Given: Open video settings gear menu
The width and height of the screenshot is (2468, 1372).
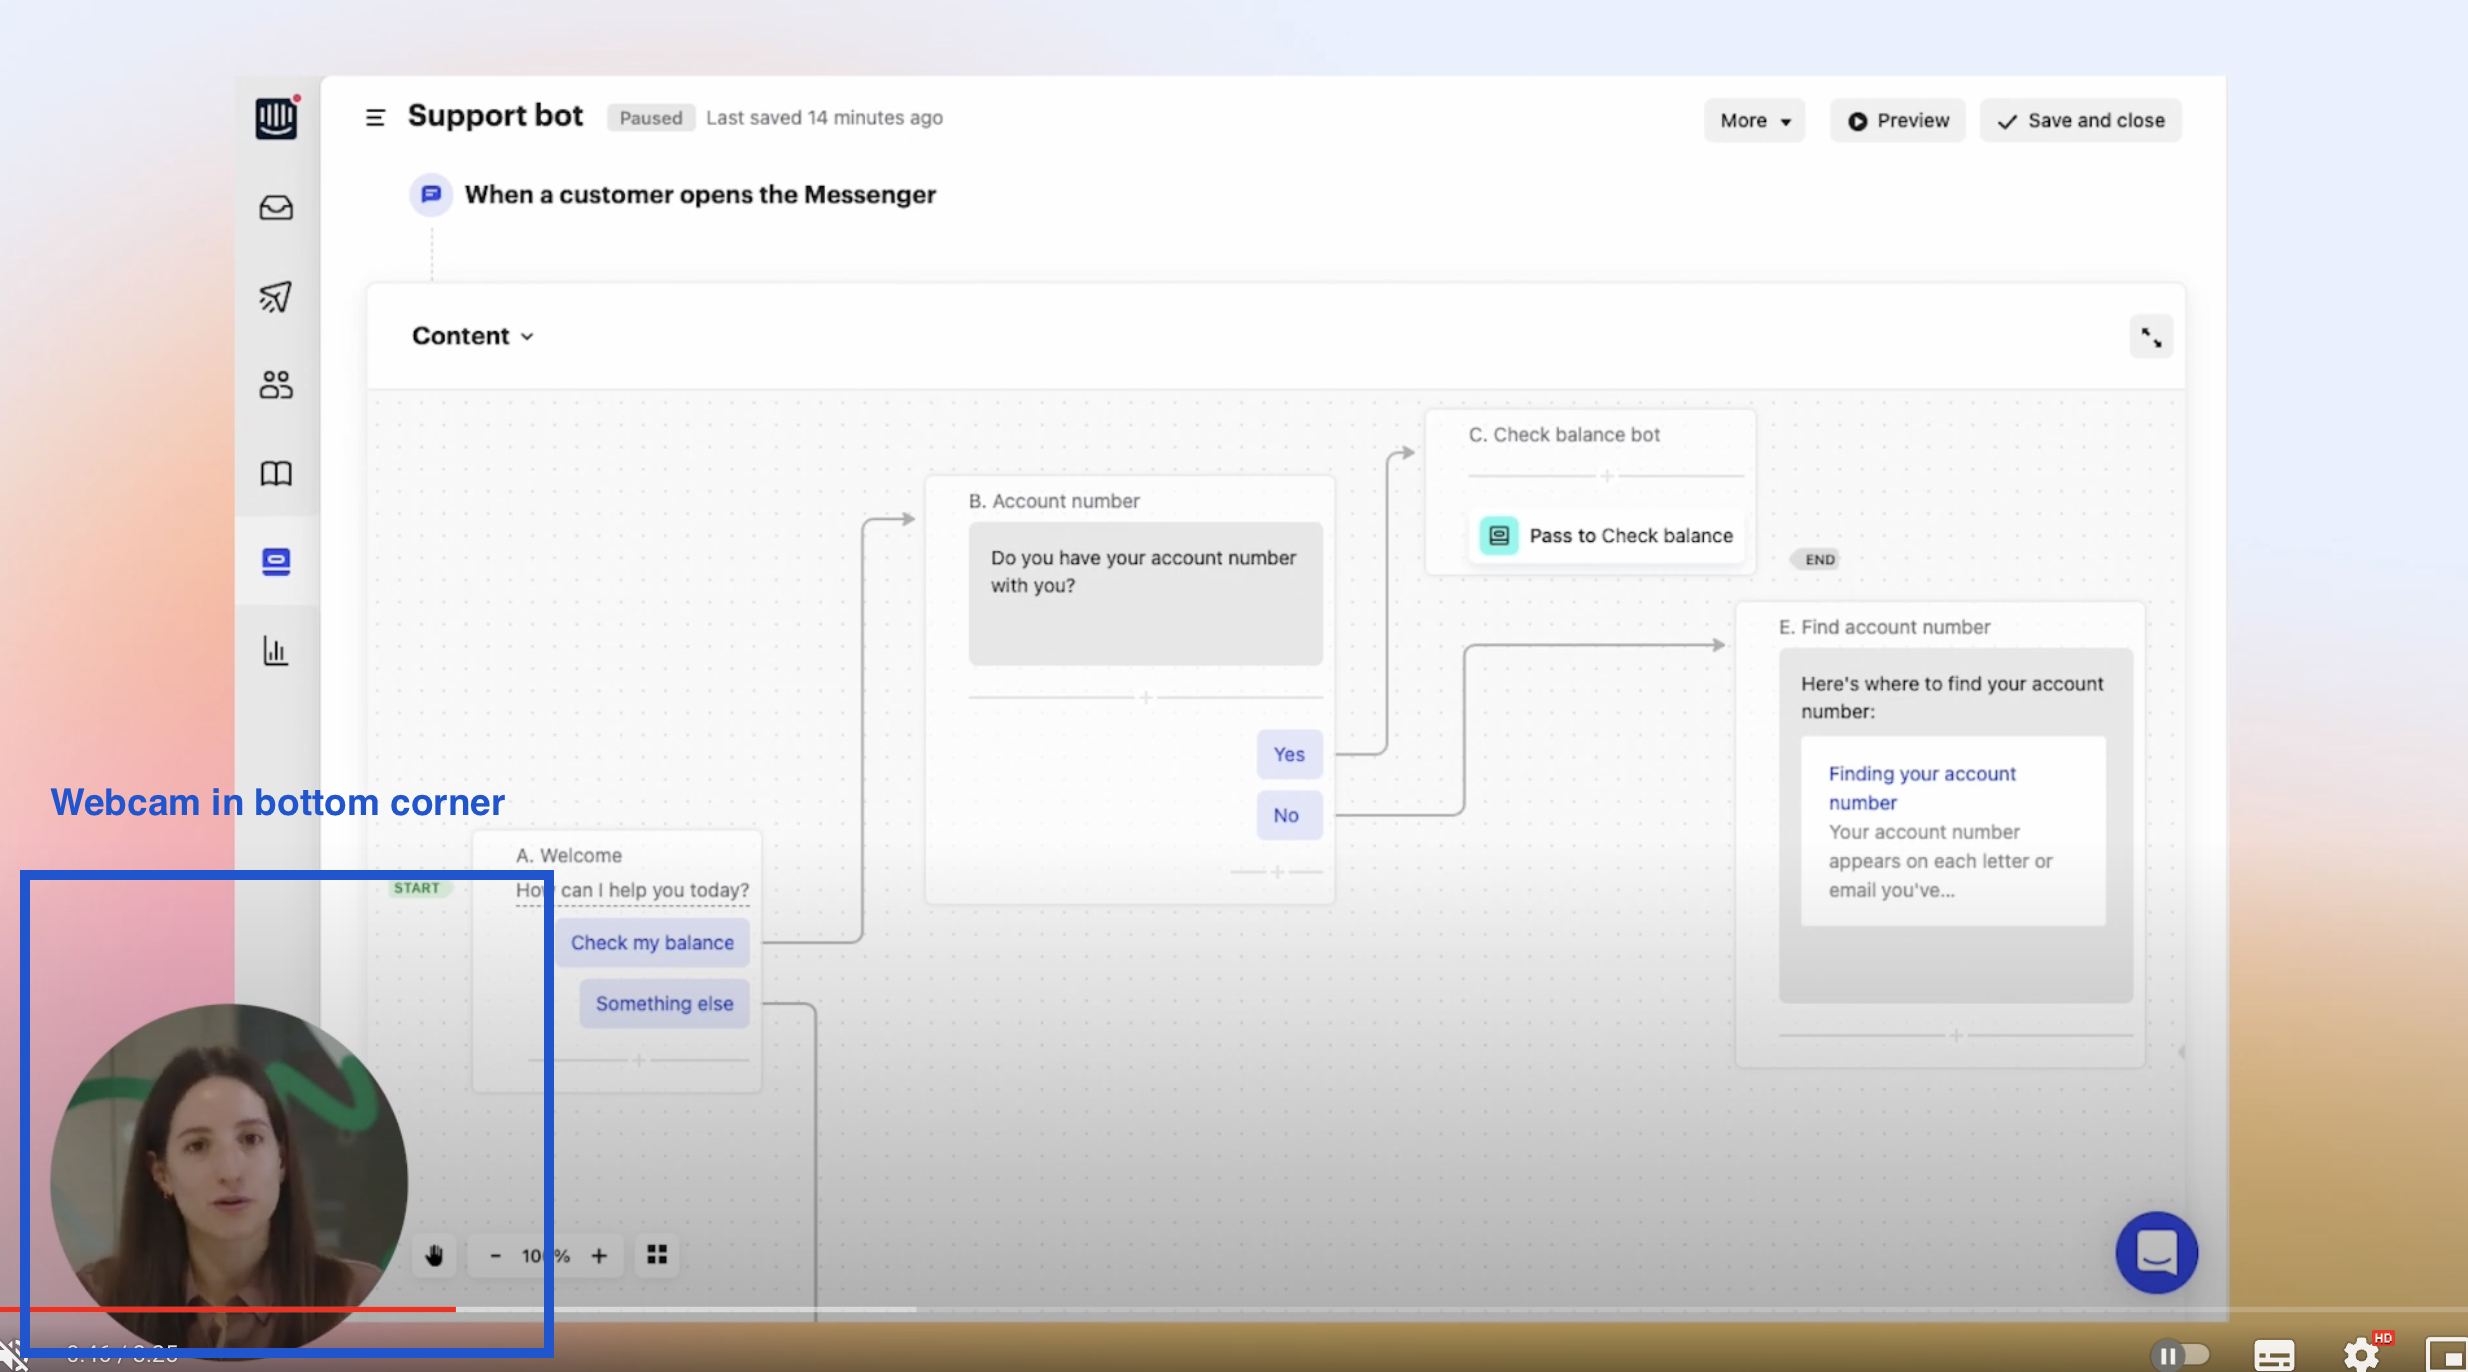Looking at the screenshot, I should pyautogui.click(x=2361, y=1355).
